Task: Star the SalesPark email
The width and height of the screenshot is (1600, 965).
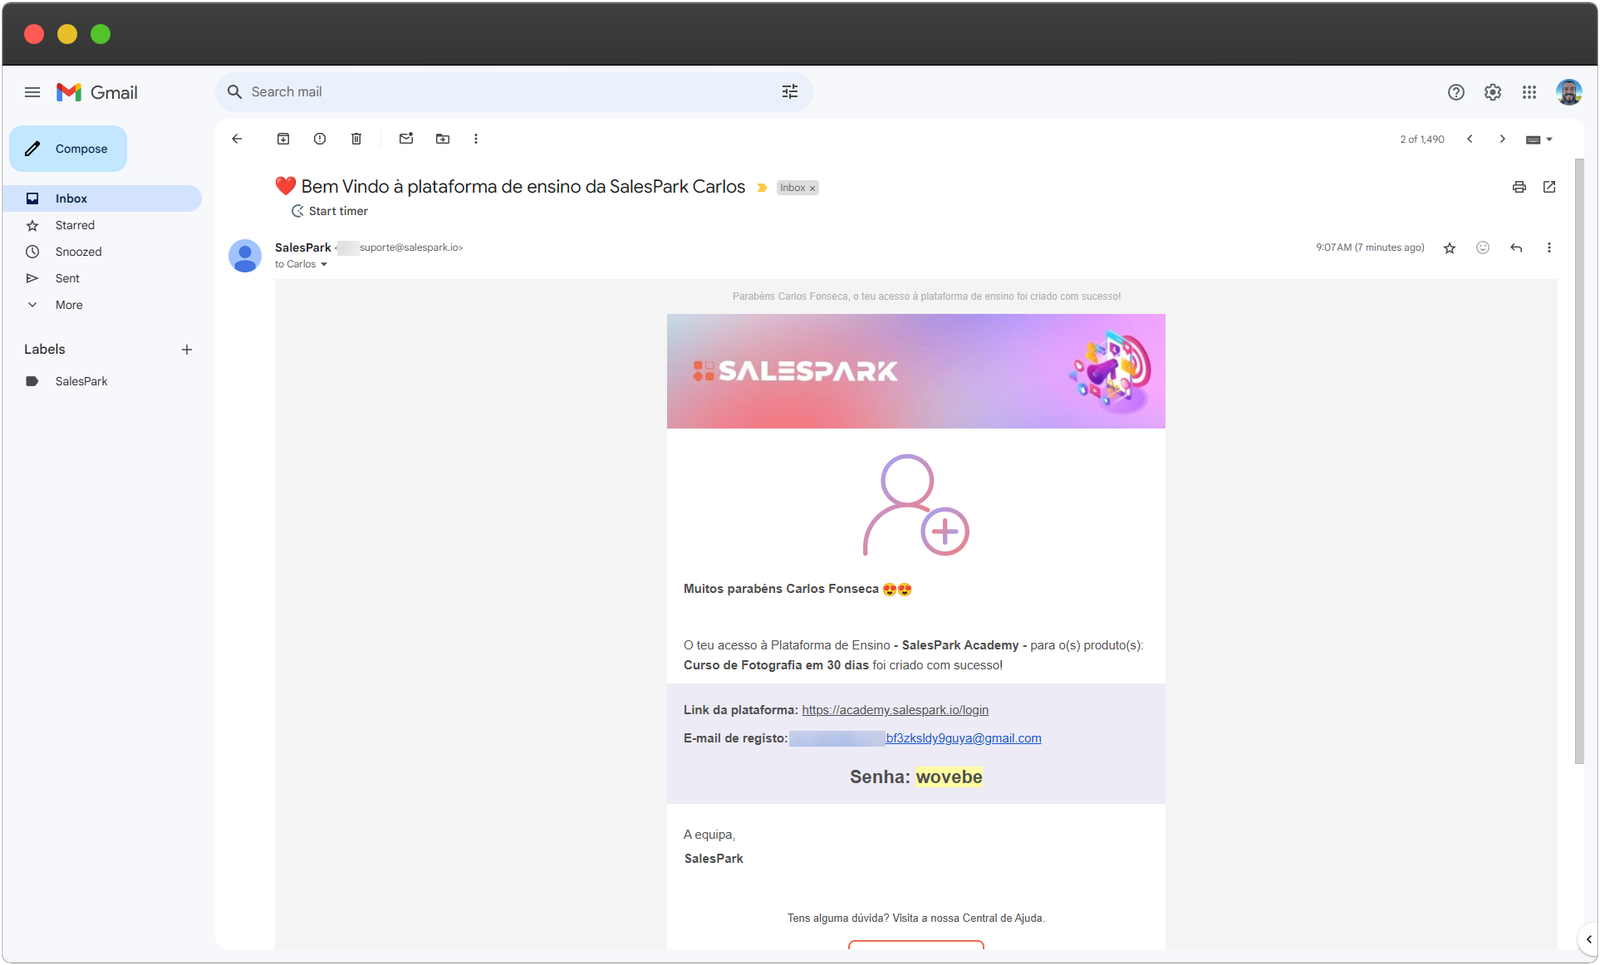Action: [x=1449, y=248]
